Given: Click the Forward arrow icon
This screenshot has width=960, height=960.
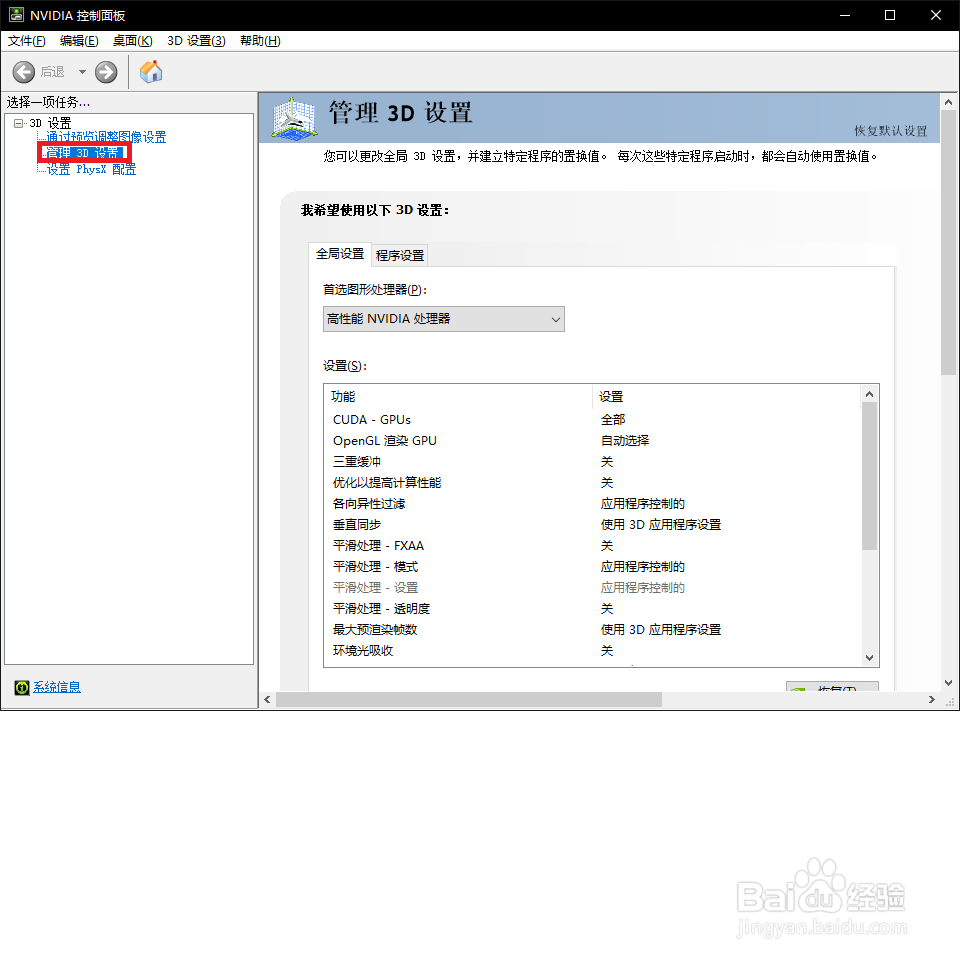Looking at the screenshot, I should click(x=106, y=72).
